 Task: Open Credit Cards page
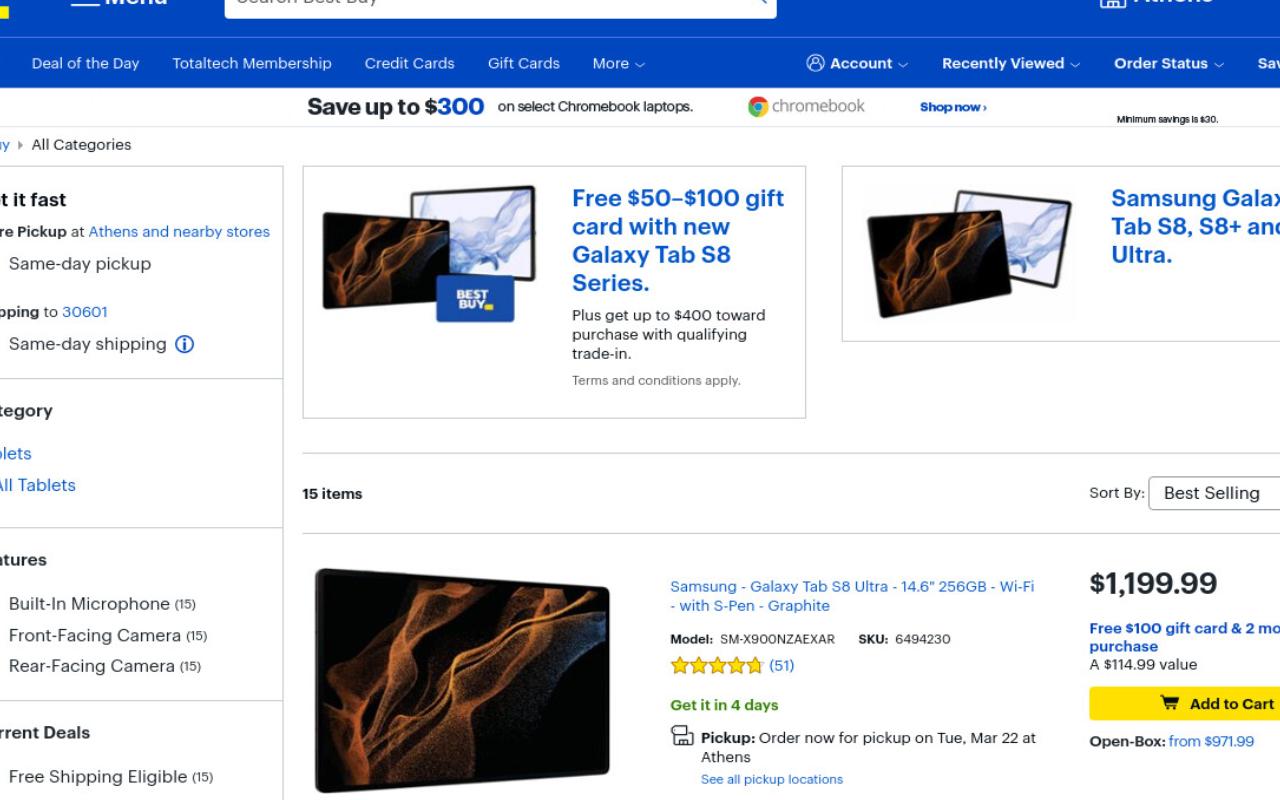(x=409, y=63)
